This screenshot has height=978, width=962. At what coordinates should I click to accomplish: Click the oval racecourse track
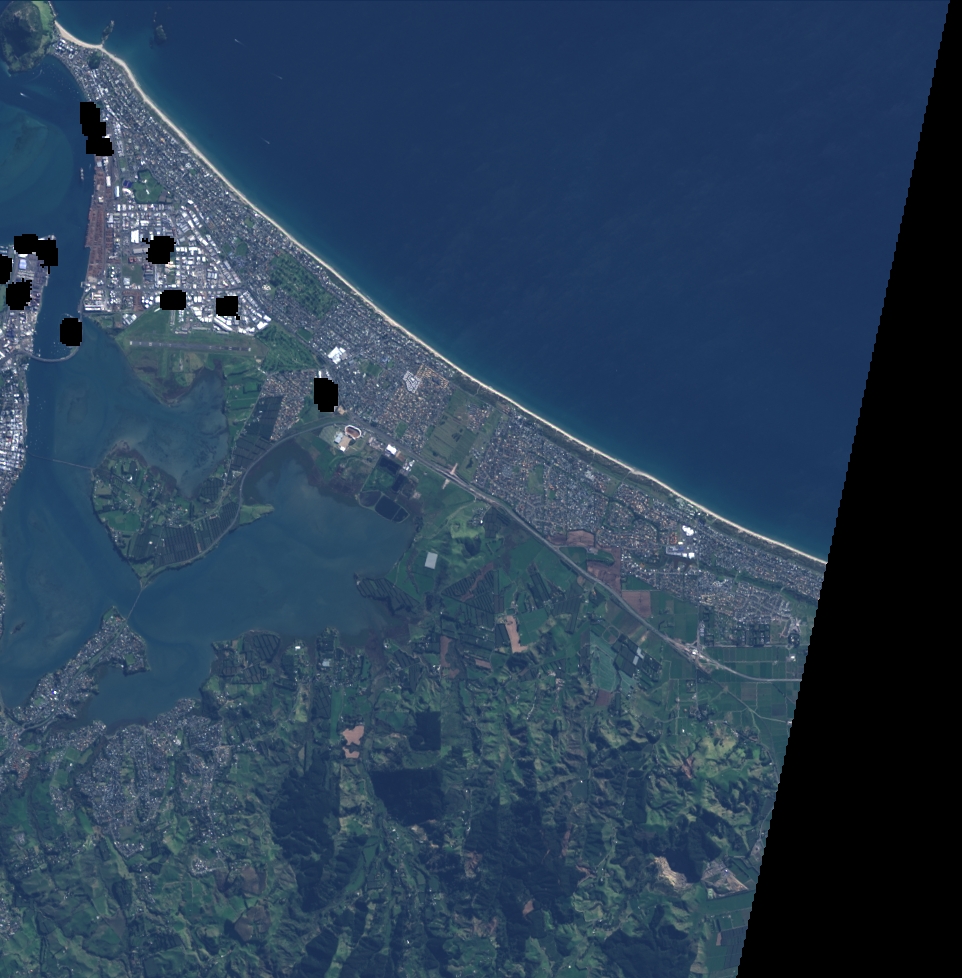[x=351, y=433]
